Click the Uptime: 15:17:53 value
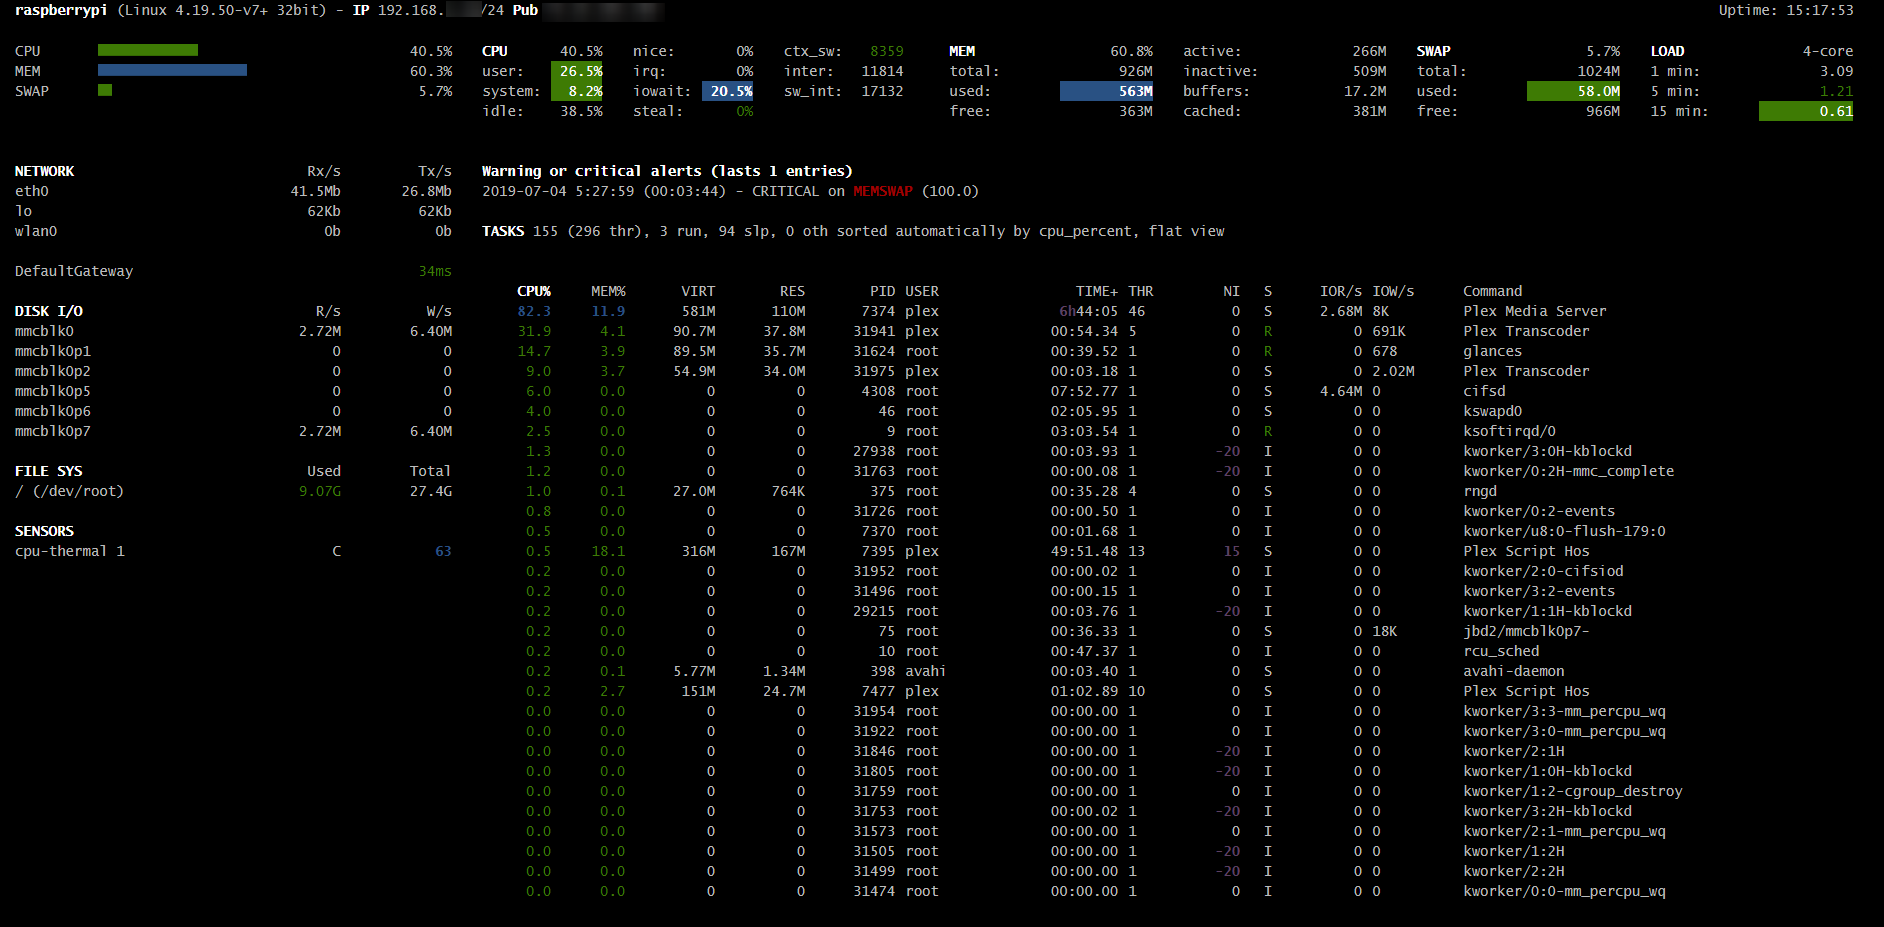Screen dimensions: 1884x927 click(1786, 10)
